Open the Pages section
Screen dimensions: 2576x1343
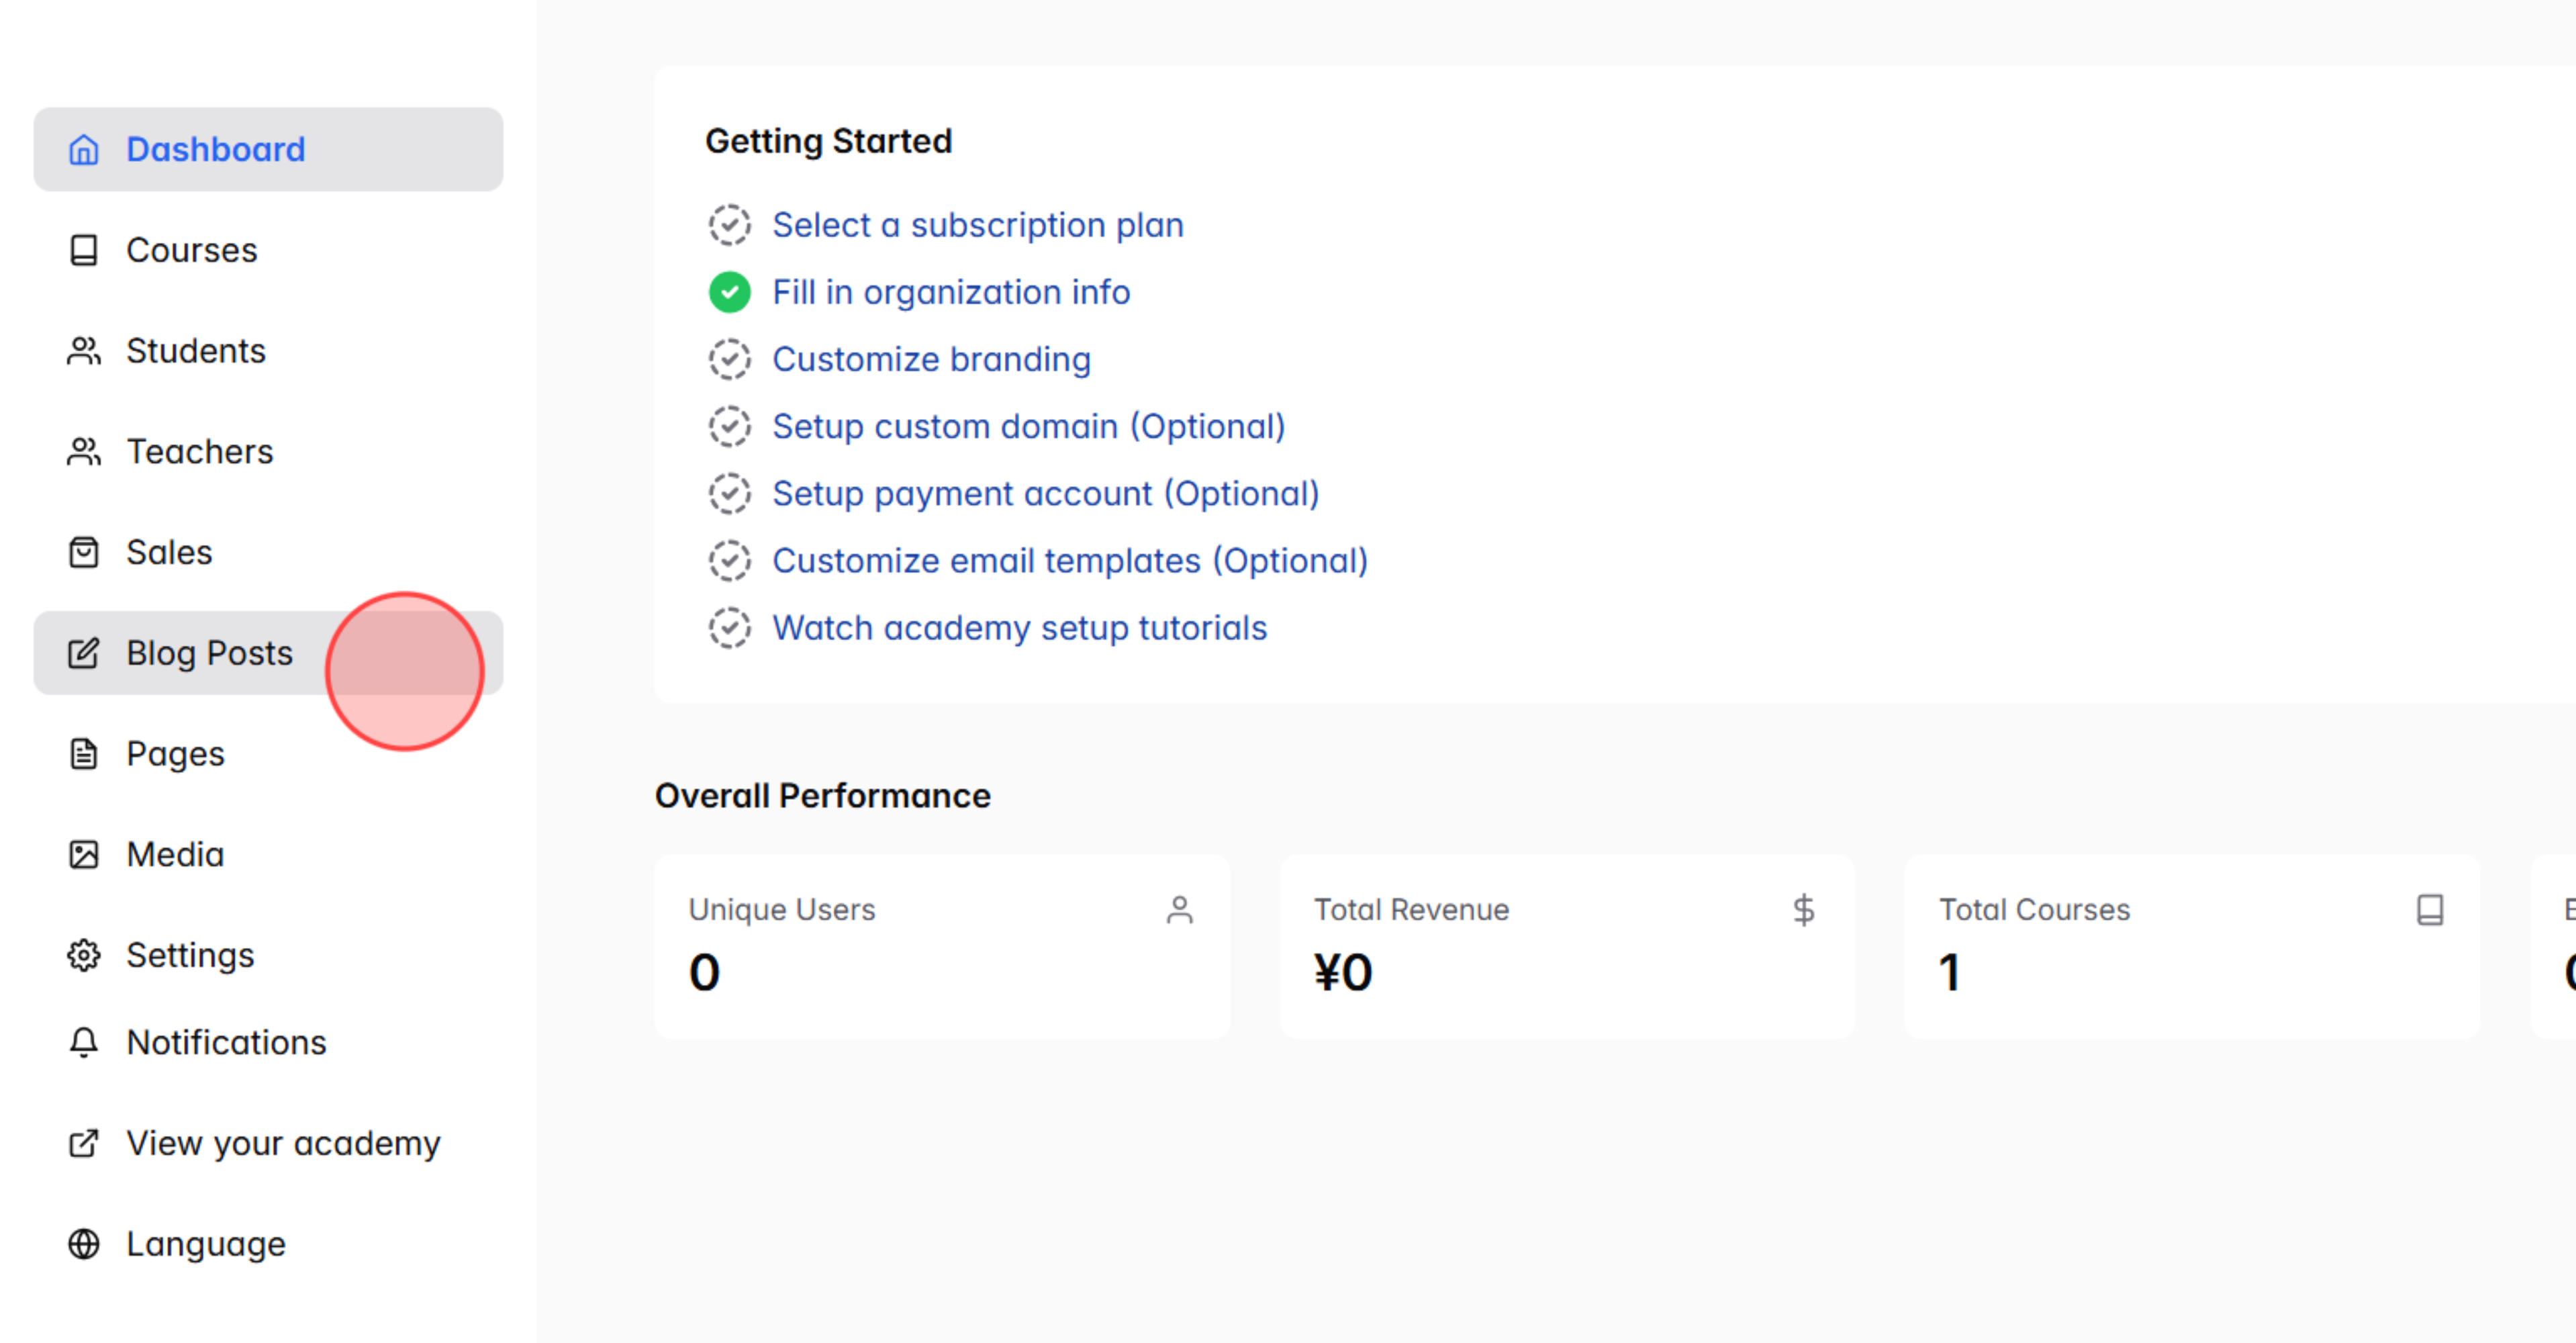[x=175, y=754]
